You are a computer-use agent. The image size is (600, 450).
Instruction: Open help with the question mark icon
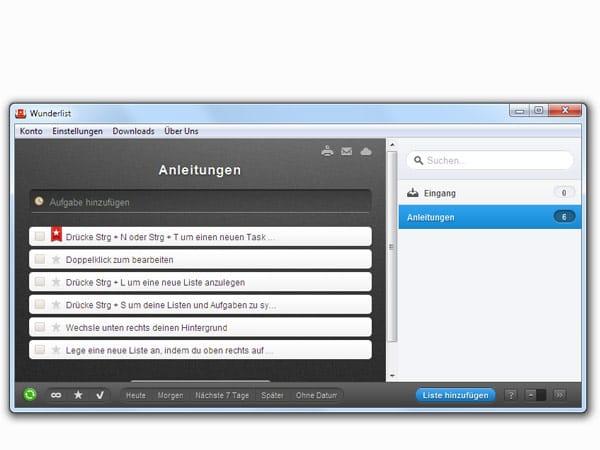(511, 395)
